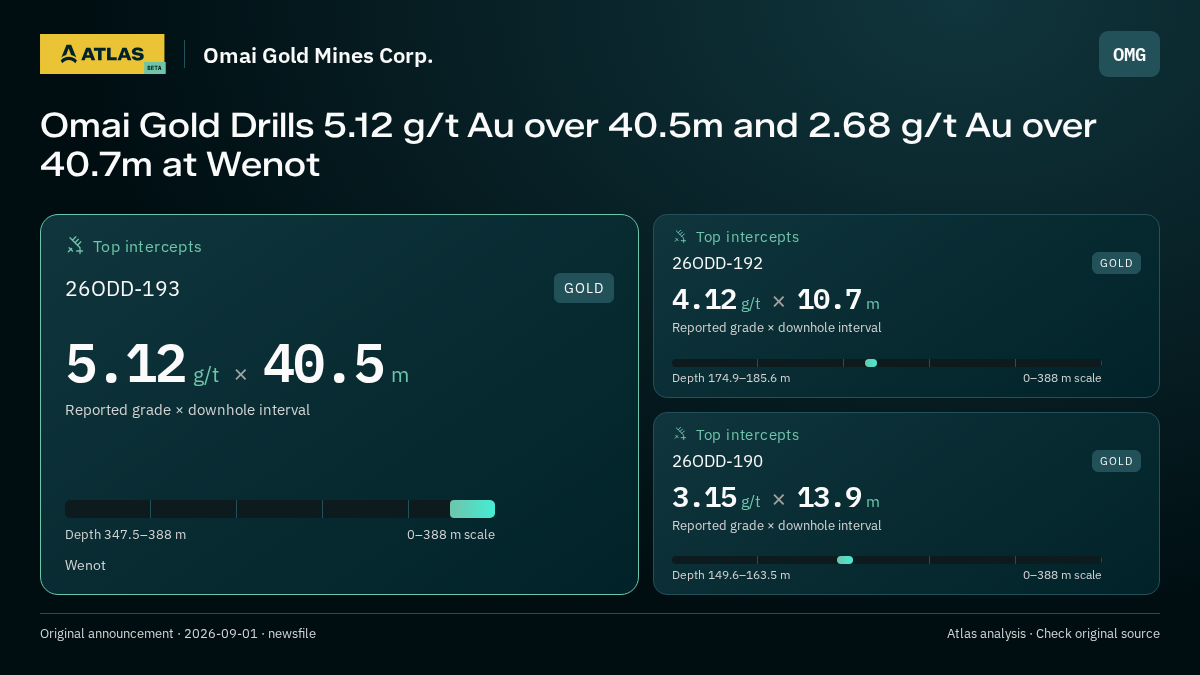Select the Omai Gold Mines Corp. company name

318,55
